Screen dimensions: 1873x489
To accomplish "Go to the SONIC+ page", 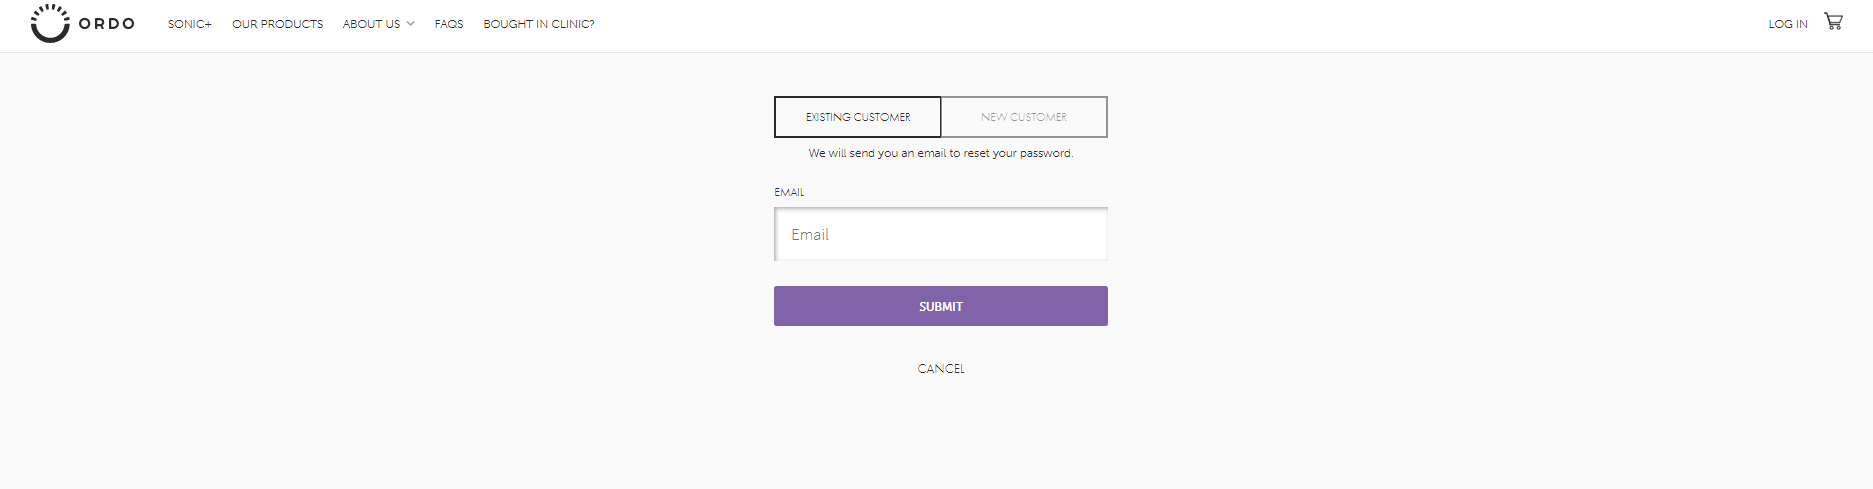I will click(x=190, y=24).
